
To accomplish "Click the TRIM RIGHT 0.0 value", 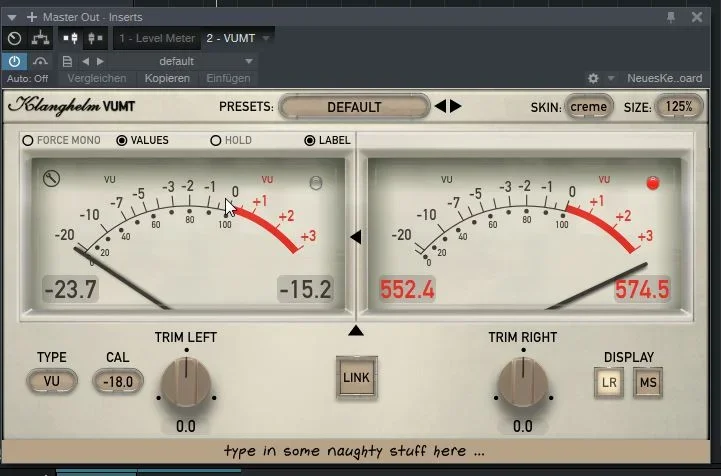I will pos(523,426).
